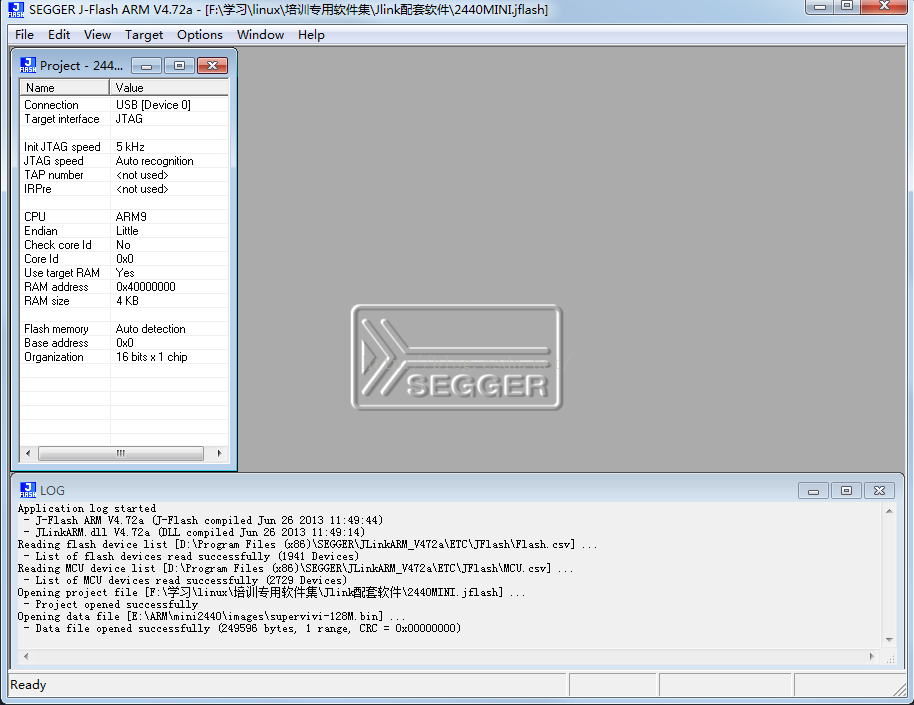The width and height of the screenshot is (914, 705).
Task: Select the 'Auto recognition' value
Action: pyautogui.click(x=154, y=161)
